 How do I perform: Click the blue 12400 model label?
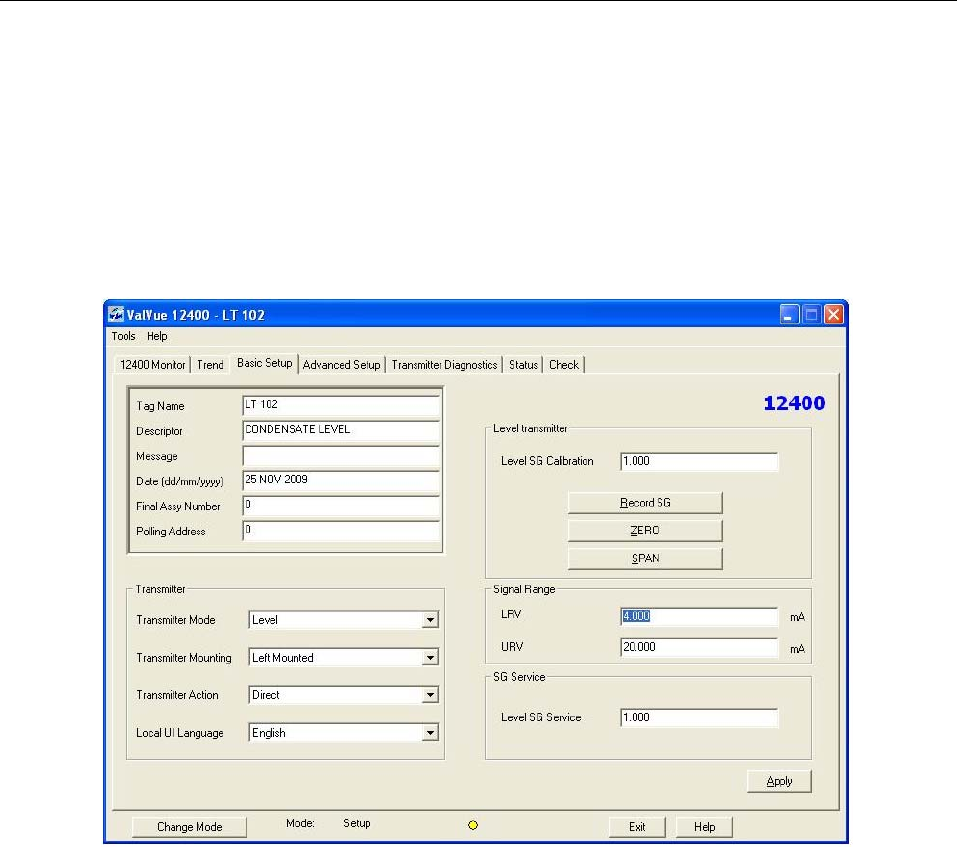(794, 403)
